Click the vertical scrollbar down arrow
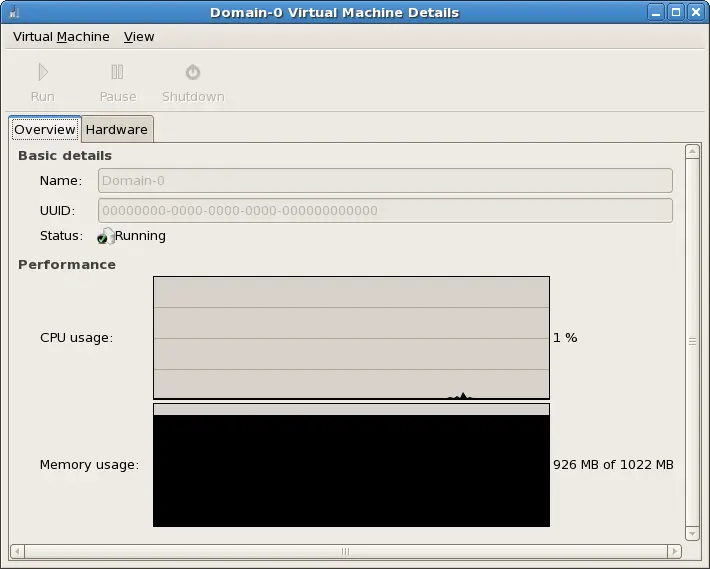This screenshot has width=710, height=569. (x=692, y=534)
